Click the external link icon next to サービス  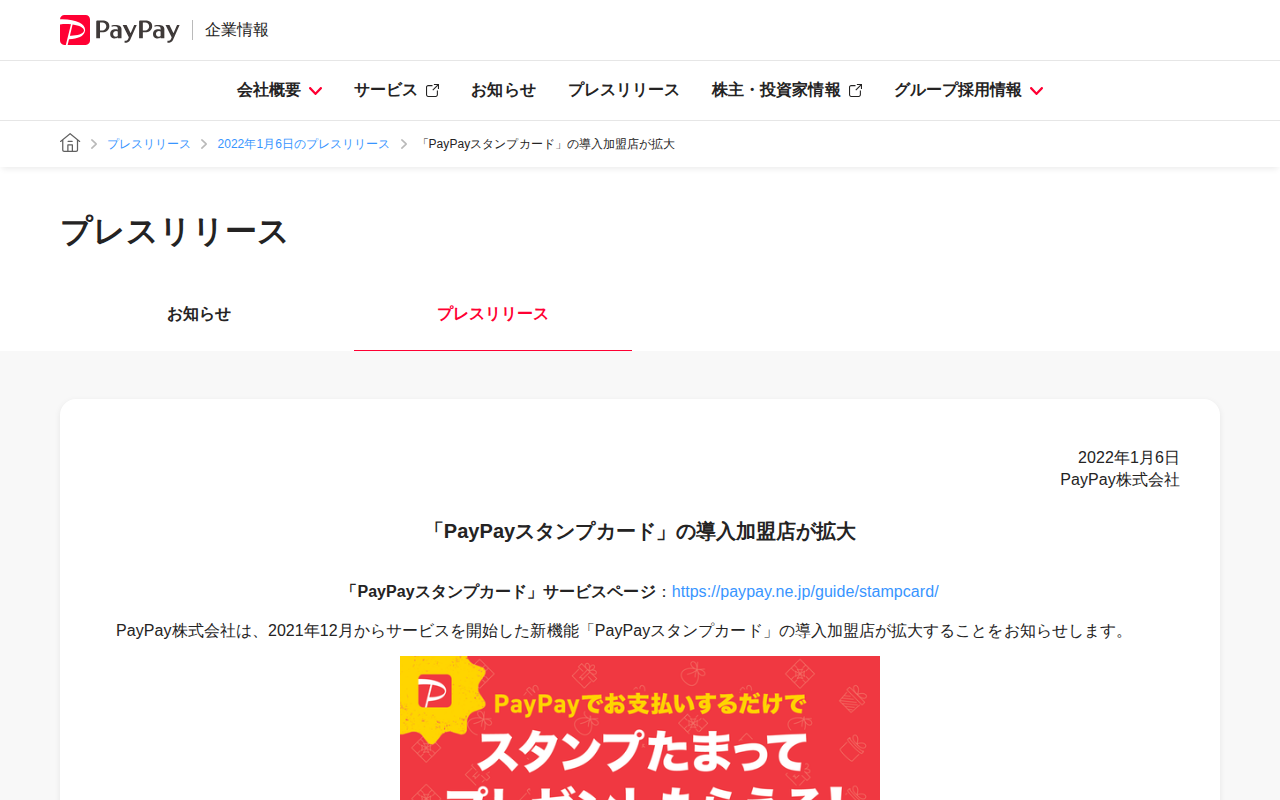tap(432, 90)
